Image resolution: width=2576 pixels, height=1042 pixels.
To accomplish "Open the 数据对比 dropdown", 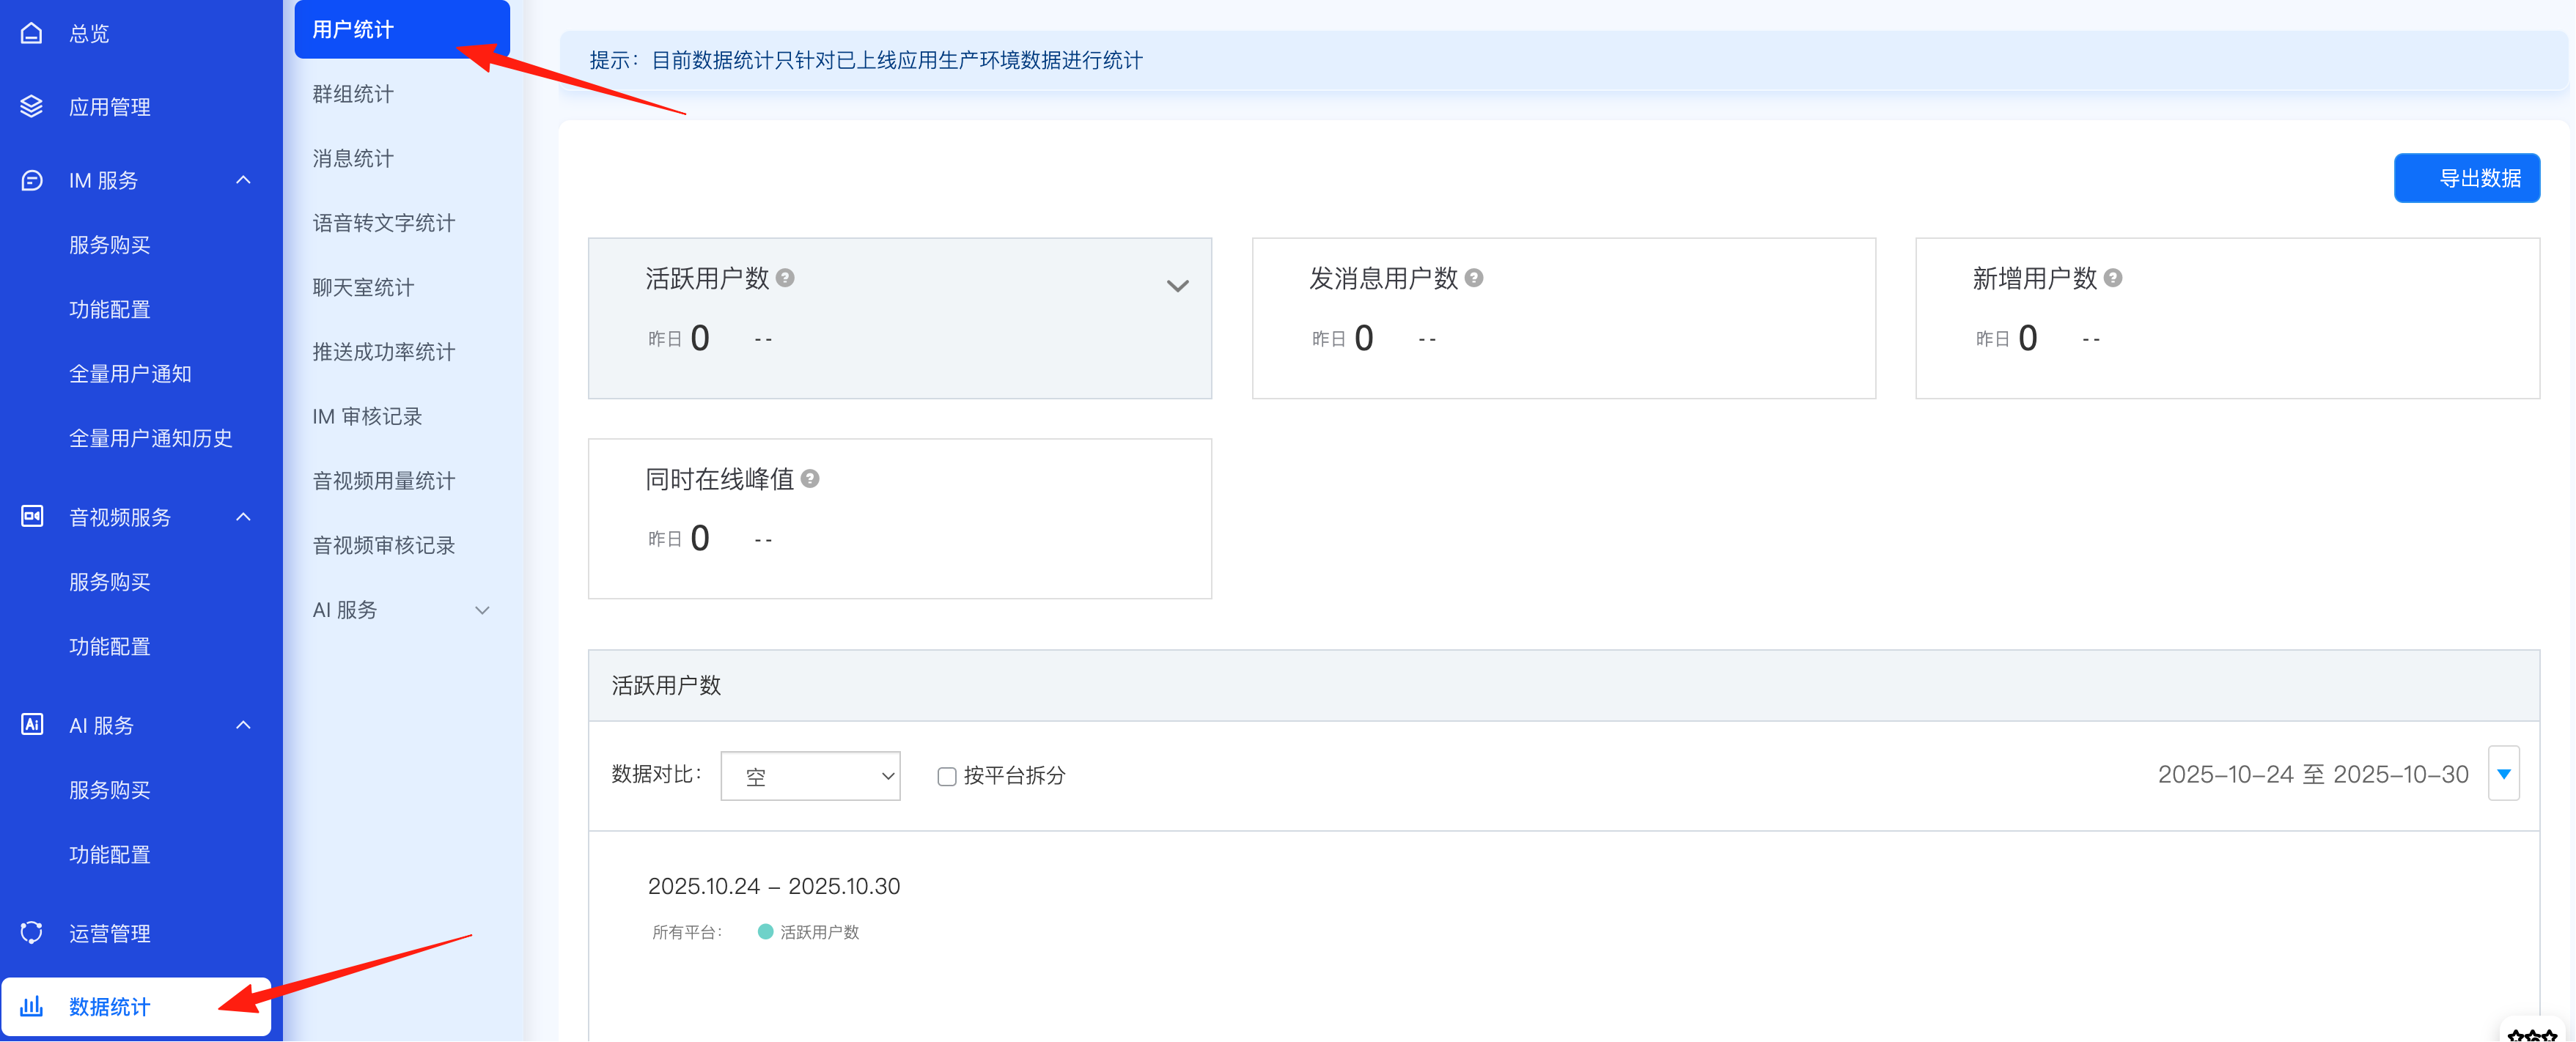I will click(809, 776).
